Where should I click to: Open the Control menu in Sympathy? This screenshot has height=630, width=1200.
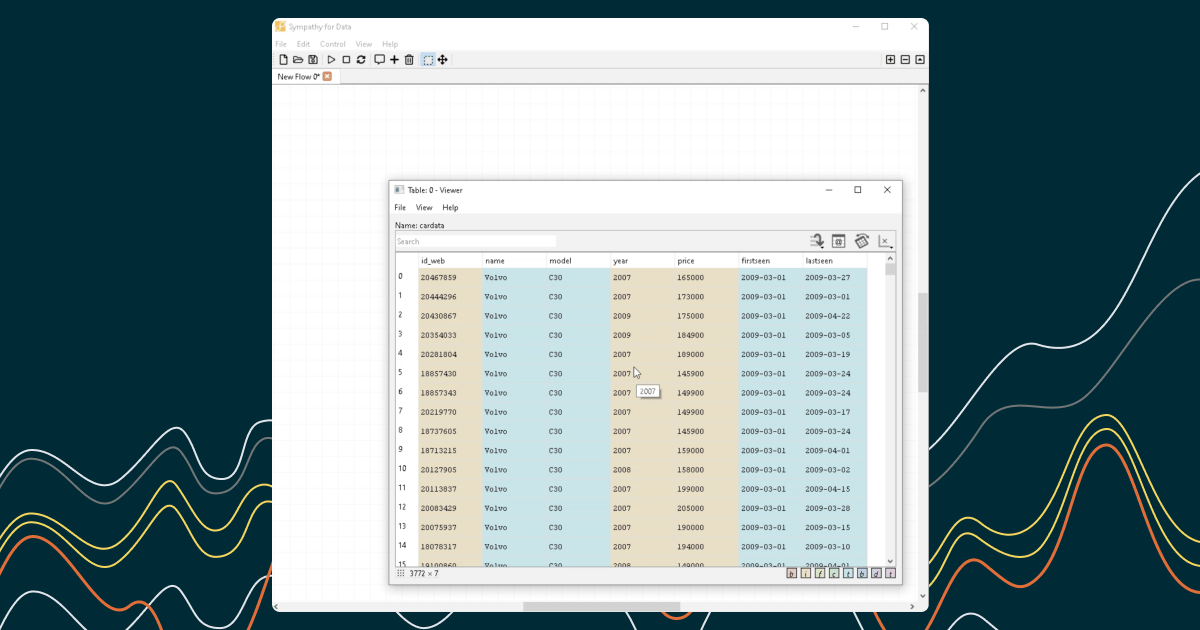[x=332, y=44]
